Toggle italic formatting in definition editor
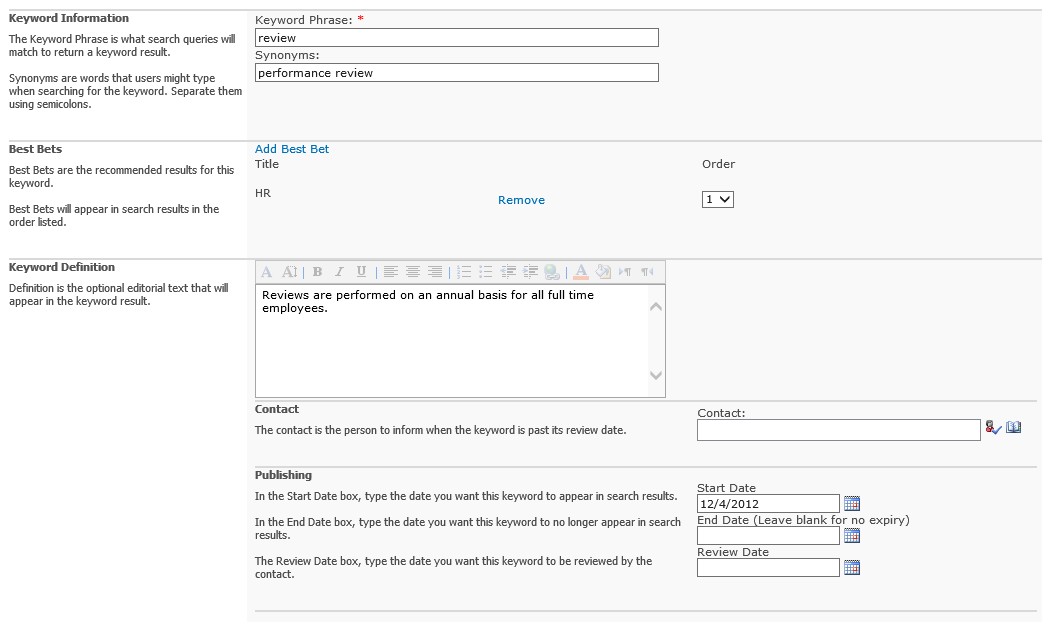The image size is (1042, 622). pos(339,272)
